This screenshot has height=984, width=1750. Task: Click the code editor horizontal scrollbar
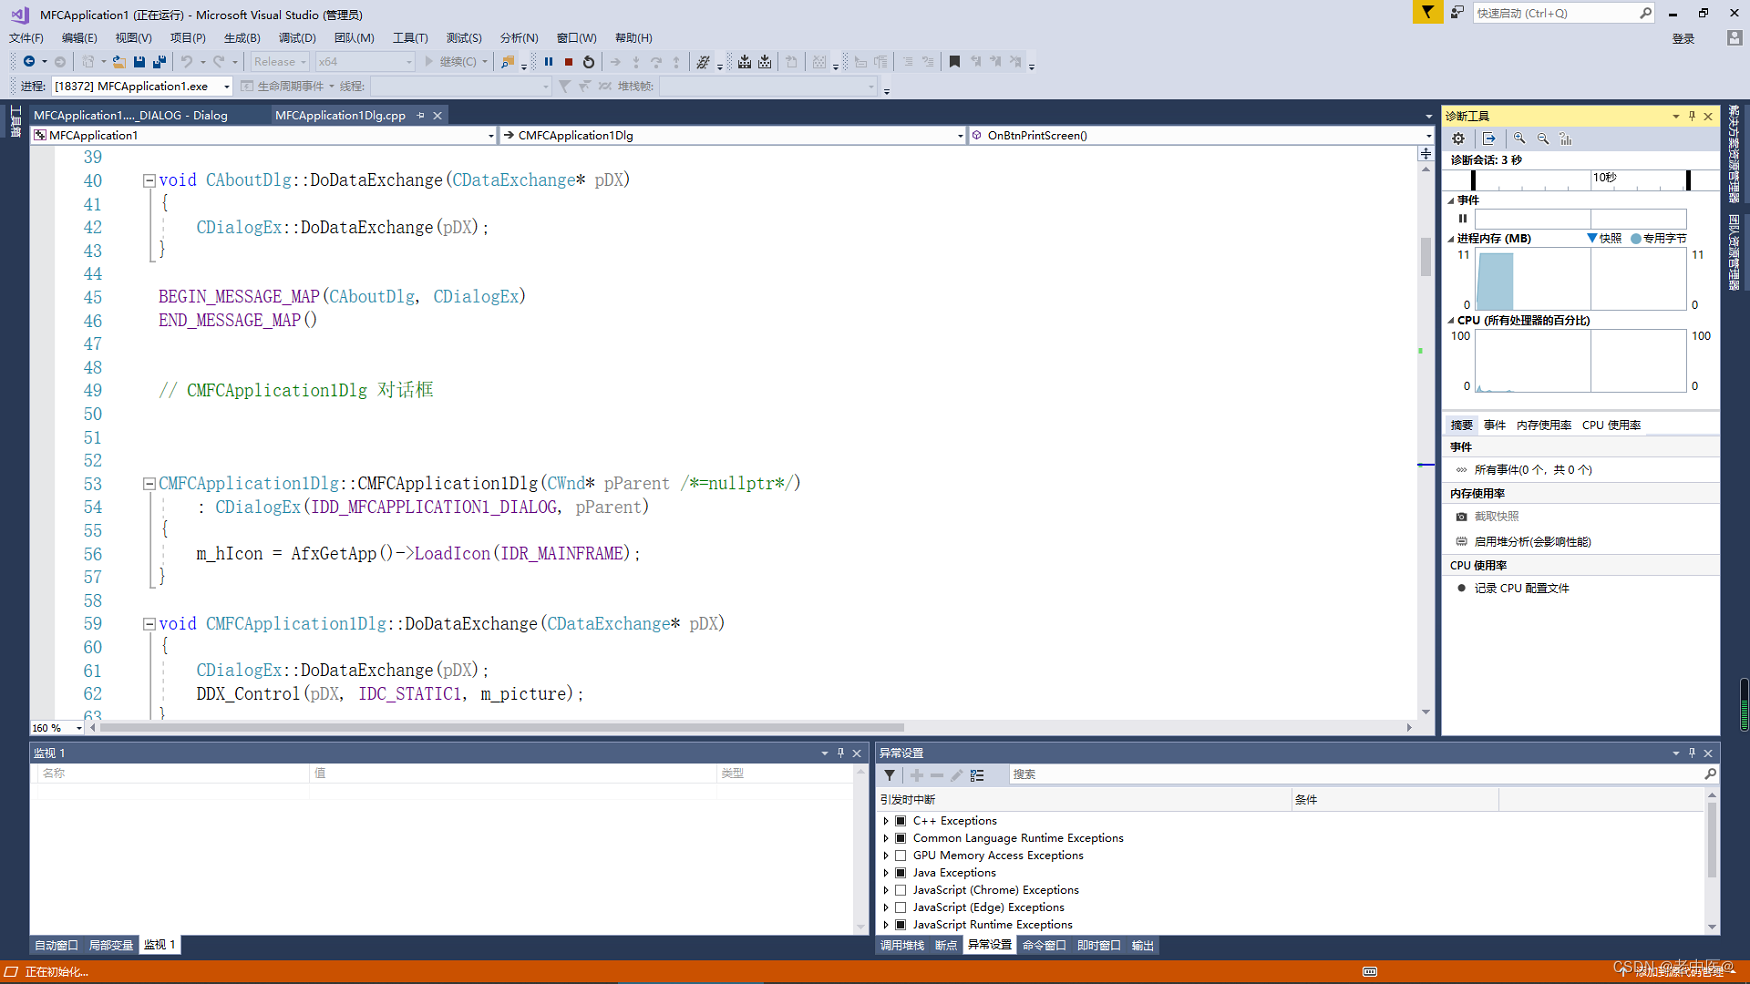502,728
